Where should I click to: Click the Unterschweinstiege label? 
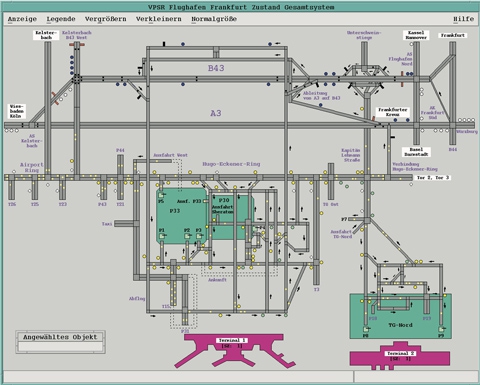click(x=364, y=35)
